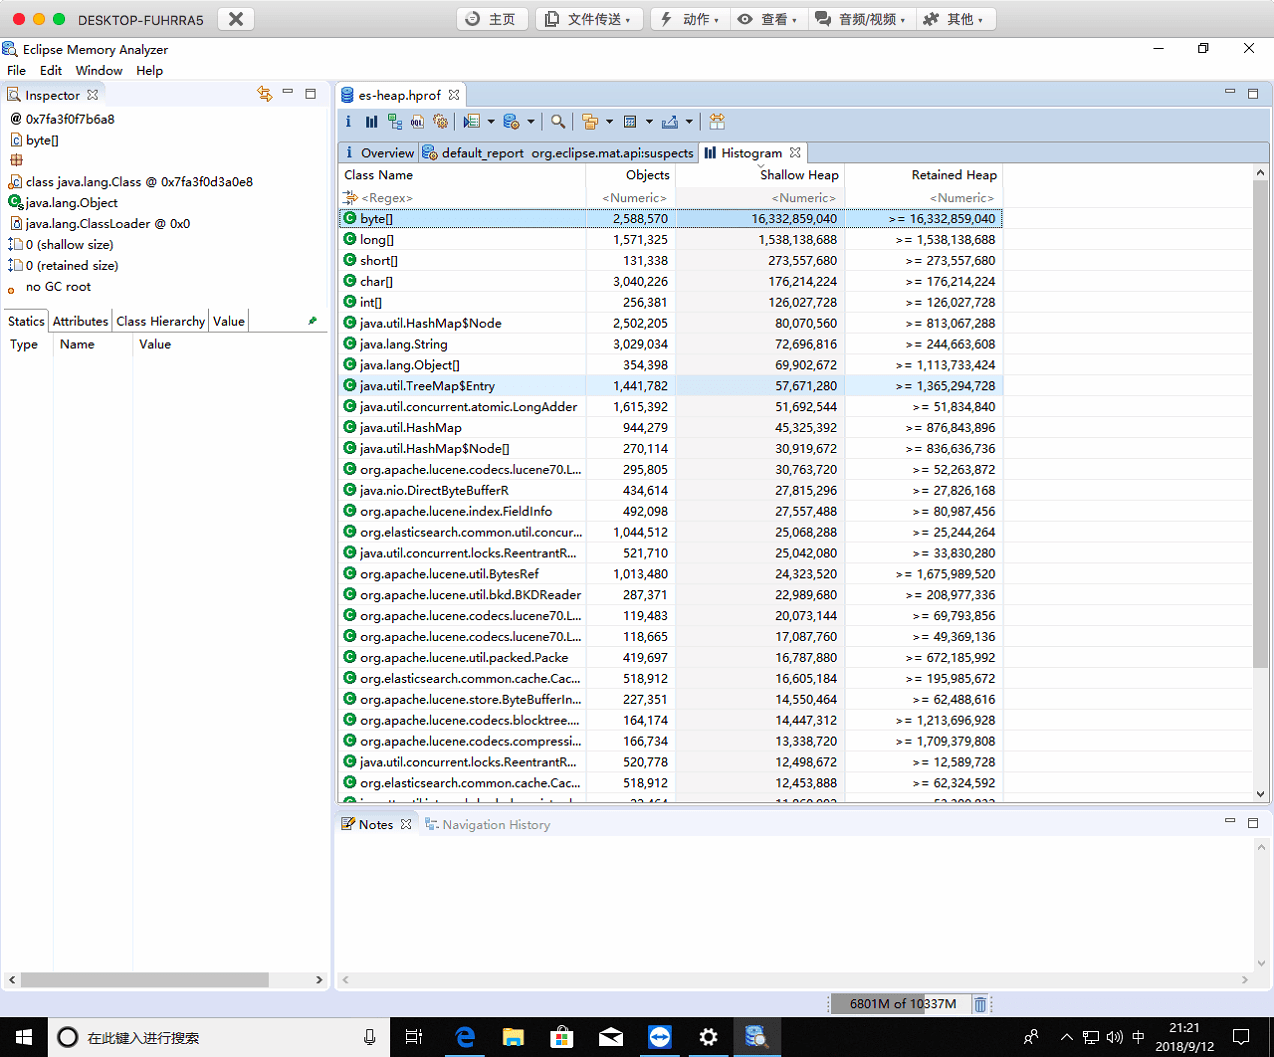Click the Objects Numeric filter field

pyautogui.click(x=631, y=198)
